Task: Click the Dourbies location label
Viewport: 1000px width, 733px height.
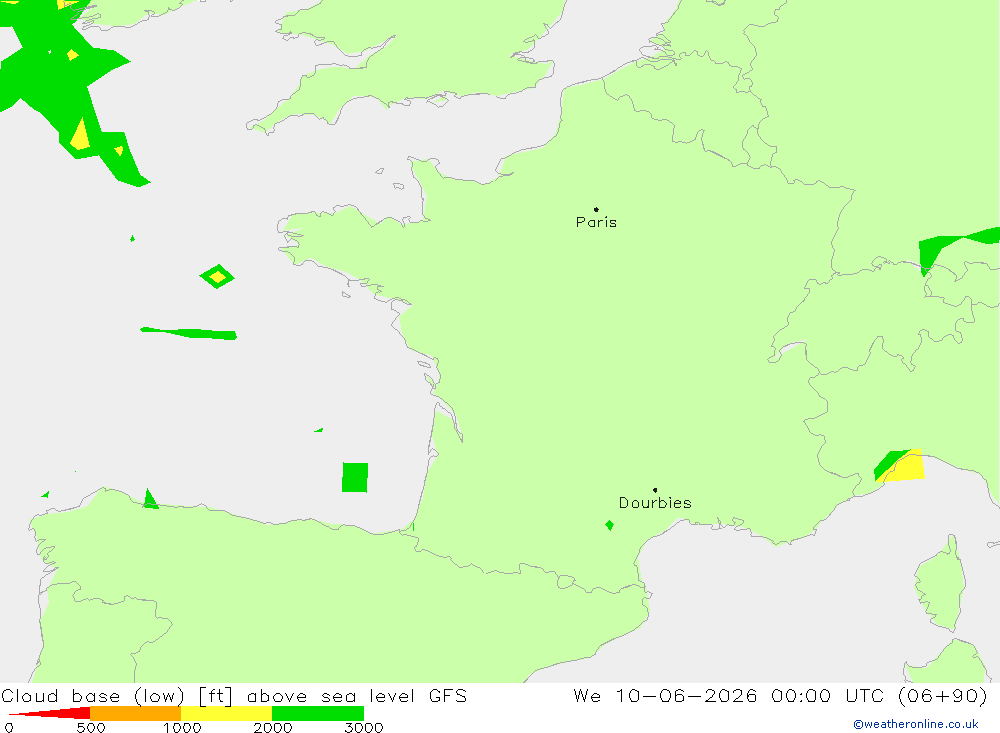Action: pyautogui.click(x=655, y=503)
